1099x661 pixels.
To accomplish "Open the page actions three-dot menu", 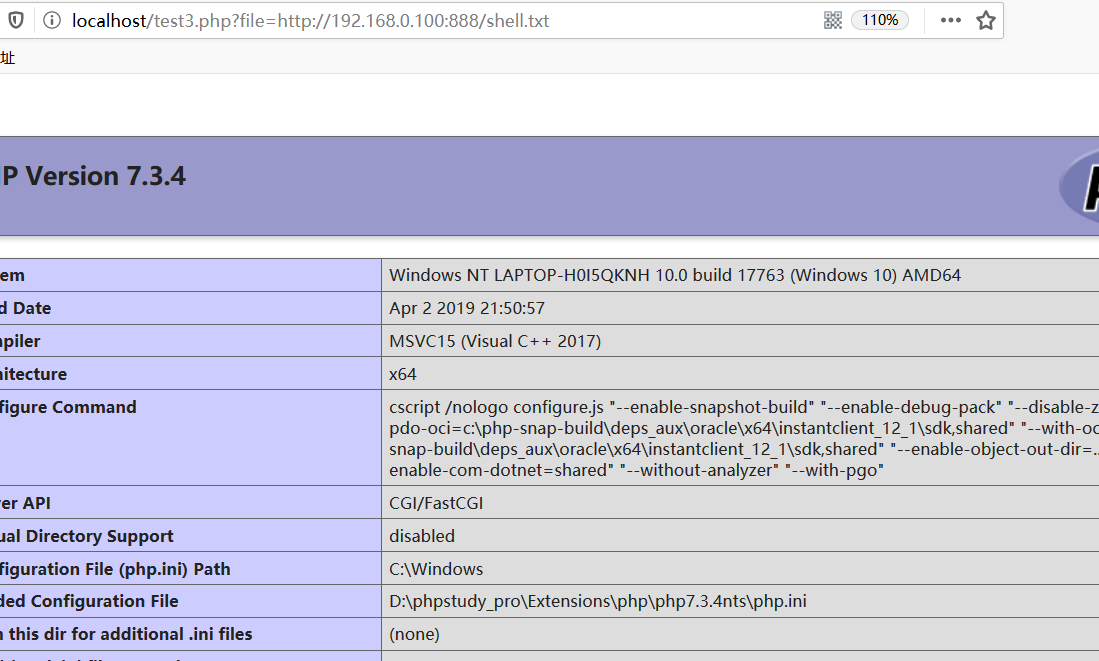I will [950, 20].
